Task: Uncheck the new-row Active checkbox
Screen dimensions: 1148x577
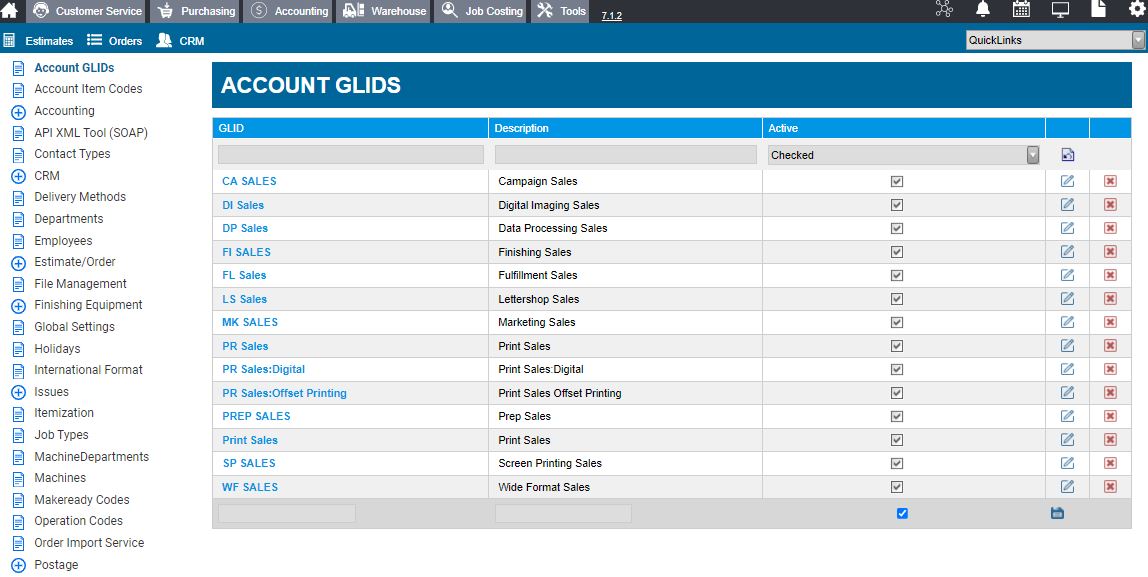Action: coord(902,513)
